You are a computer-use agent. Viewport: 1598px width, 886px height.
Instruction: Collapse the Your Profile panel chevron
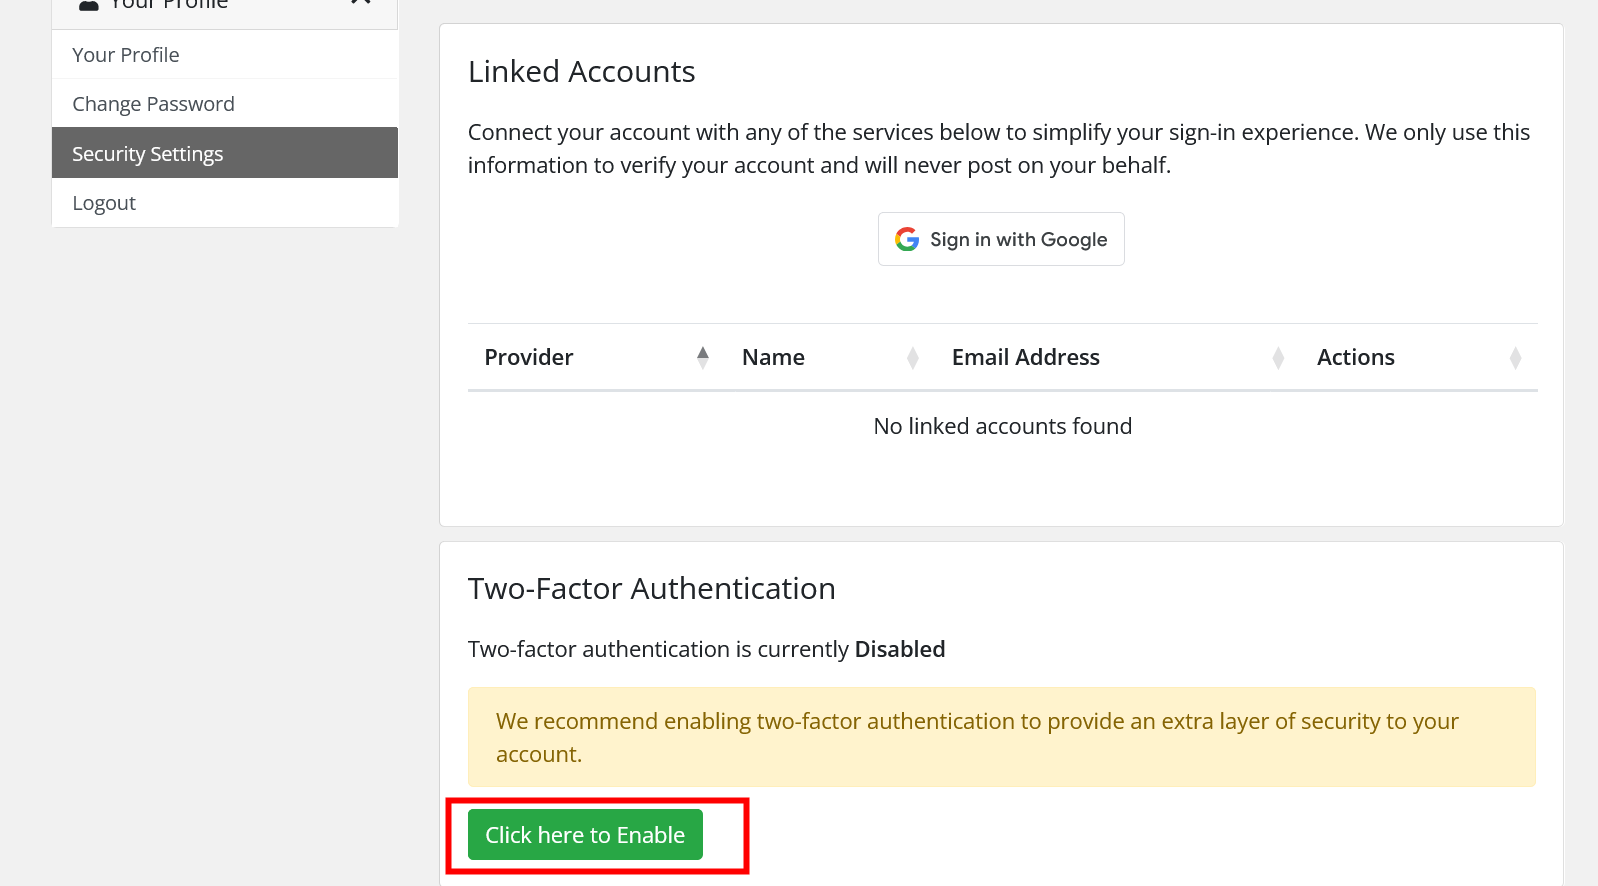pos(361,3)
